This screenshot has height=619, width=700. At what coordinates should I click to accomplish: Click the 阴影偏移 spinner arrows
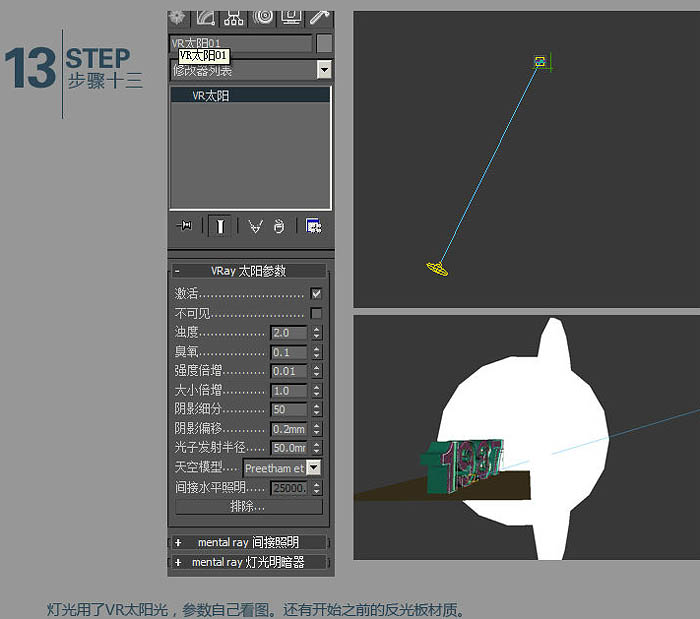[x=317, y=429]
